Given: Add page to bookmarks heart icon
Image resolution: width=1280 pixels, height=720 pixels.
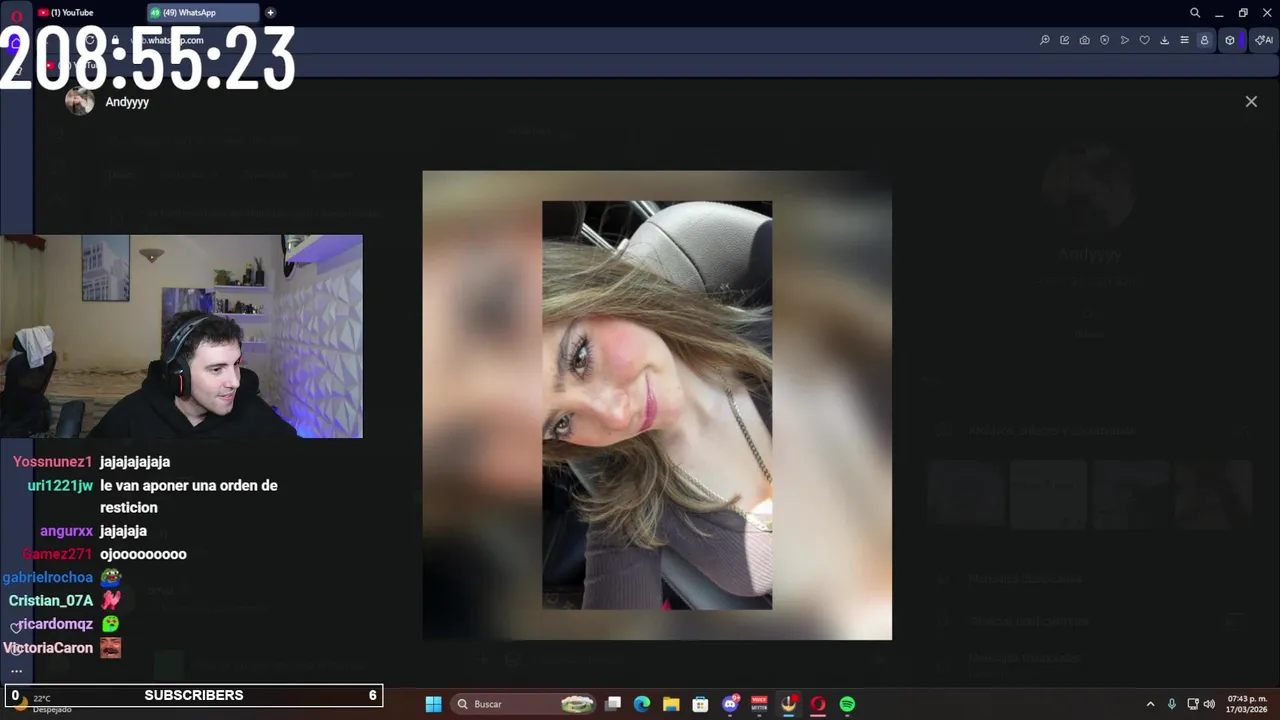Looking at the screenshot, I should pyautogui.click(x=1145, y=40).
